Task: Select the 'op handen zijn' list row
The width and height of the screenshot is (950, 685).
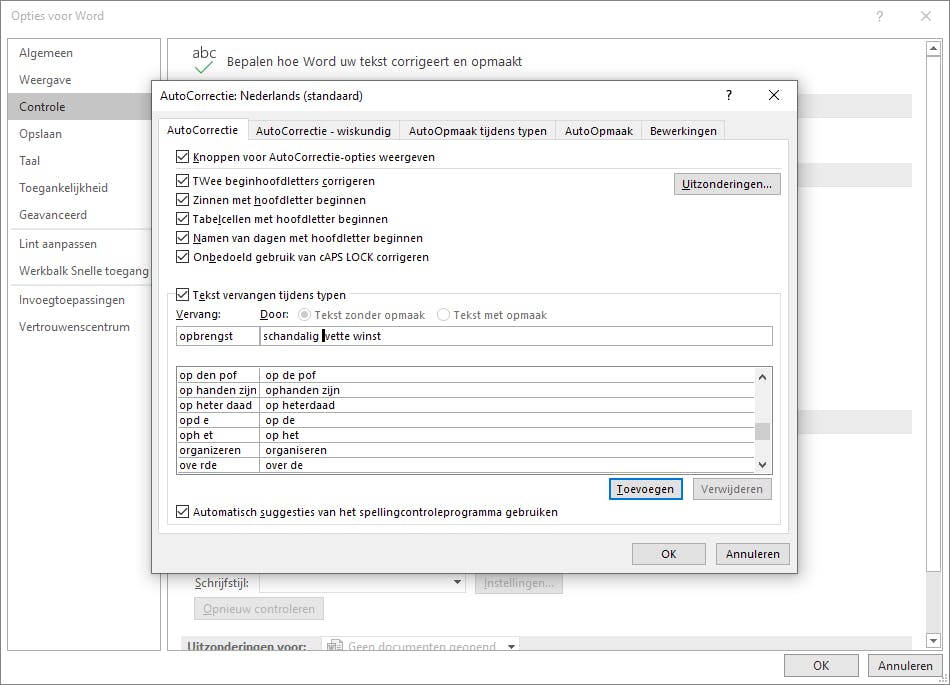Action: [465, 390]
